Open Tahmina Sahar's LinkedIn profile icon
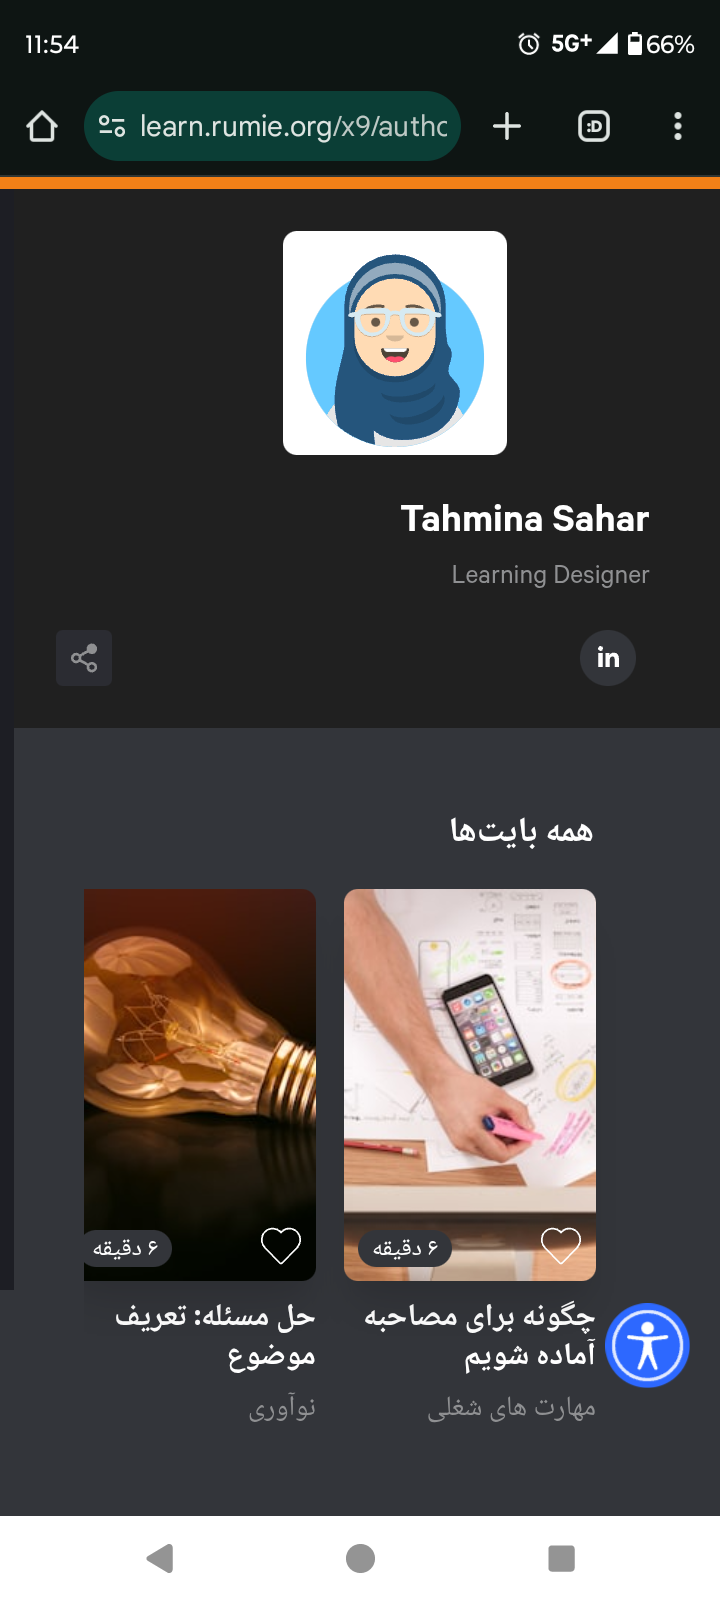The height and width of the screenshot is (1600, 720). [x=608, y=658]
